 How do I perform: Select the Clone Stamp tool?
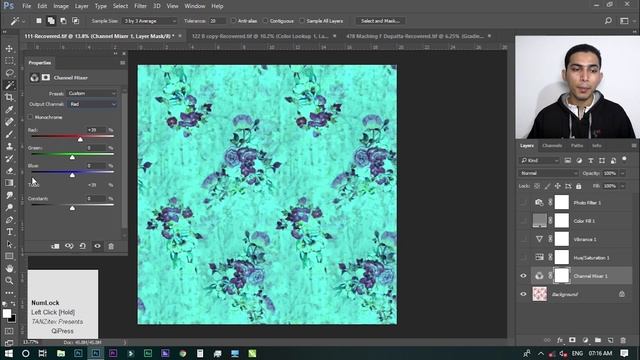tap(9, 146)
